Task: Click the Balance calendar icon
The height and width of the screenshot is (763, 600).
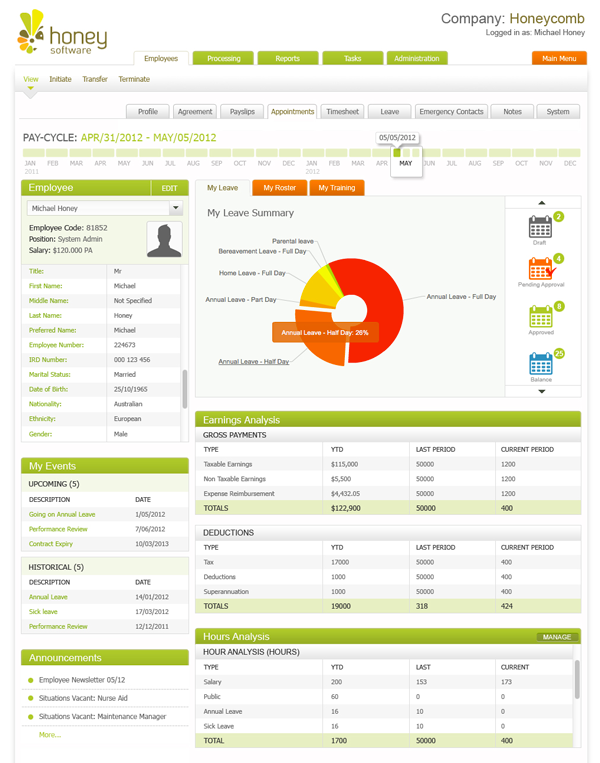Action: click(x=540, y=364)
